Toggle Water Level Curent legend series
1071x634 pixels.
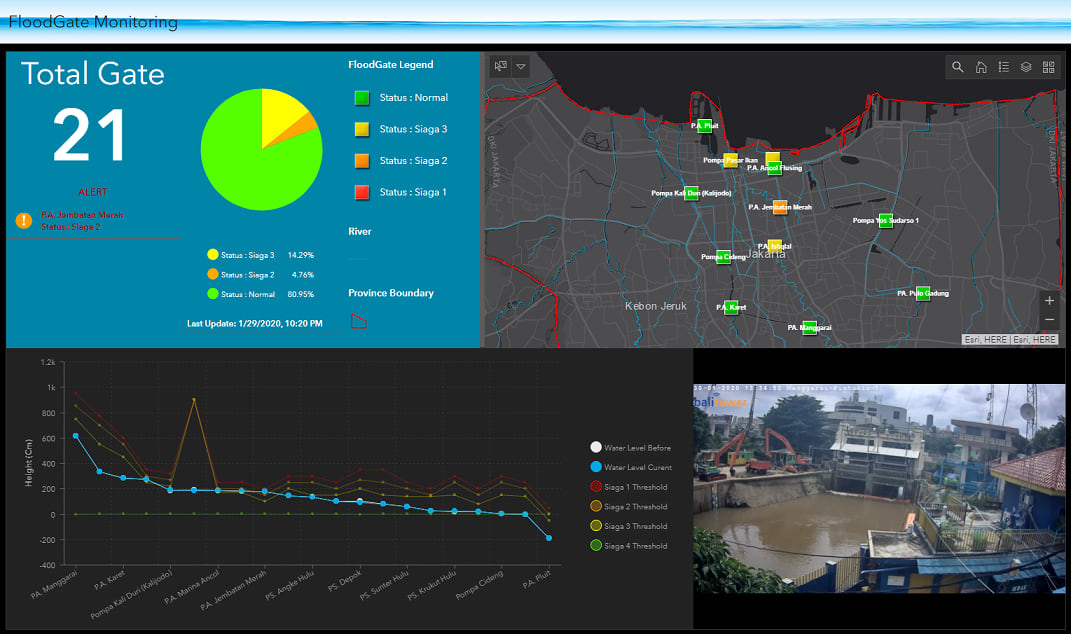point(631,467)
